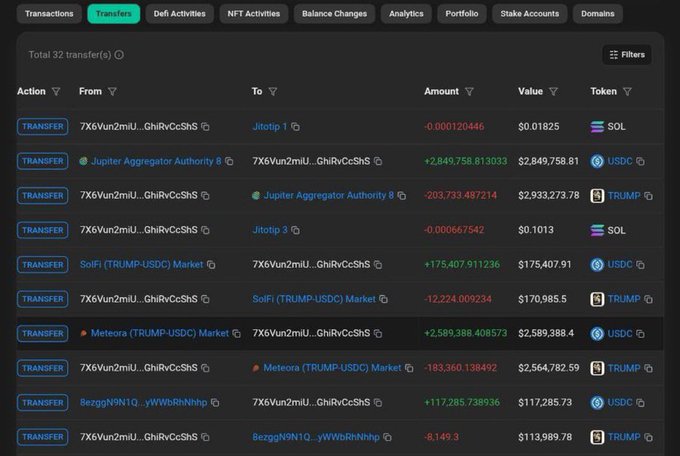The height and width of the screenshot is (456, 680).
Task: Open the Value column filter
Action: coord(553,92)
